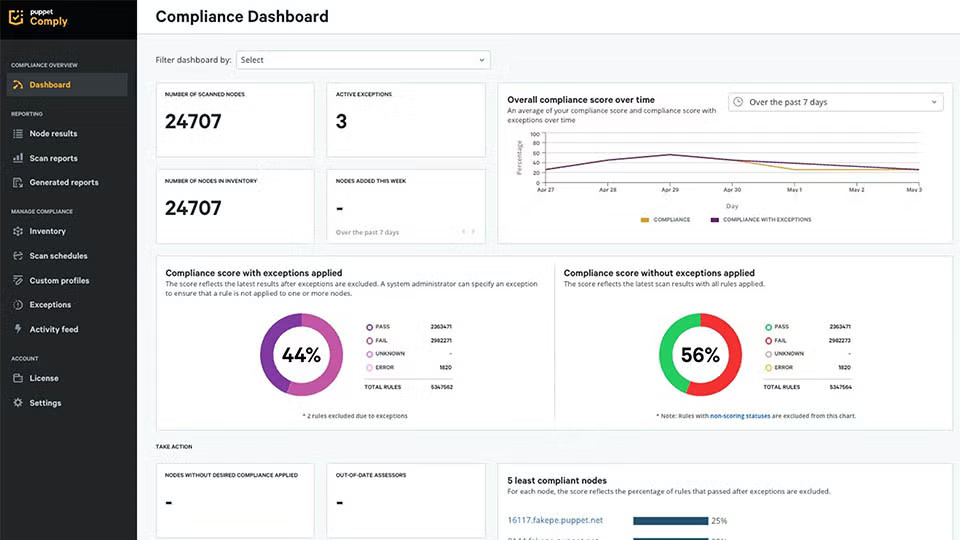Open the non-scoring statuses link
This screenshot has height=540, width=960.
pyautogui.click(x=740, y=415)
